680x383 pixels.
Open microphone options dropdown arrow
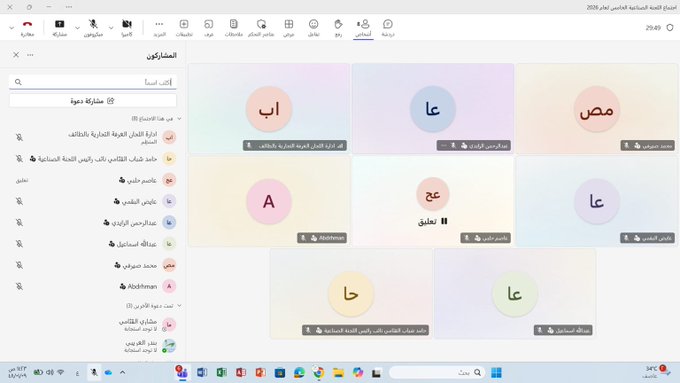77,28
